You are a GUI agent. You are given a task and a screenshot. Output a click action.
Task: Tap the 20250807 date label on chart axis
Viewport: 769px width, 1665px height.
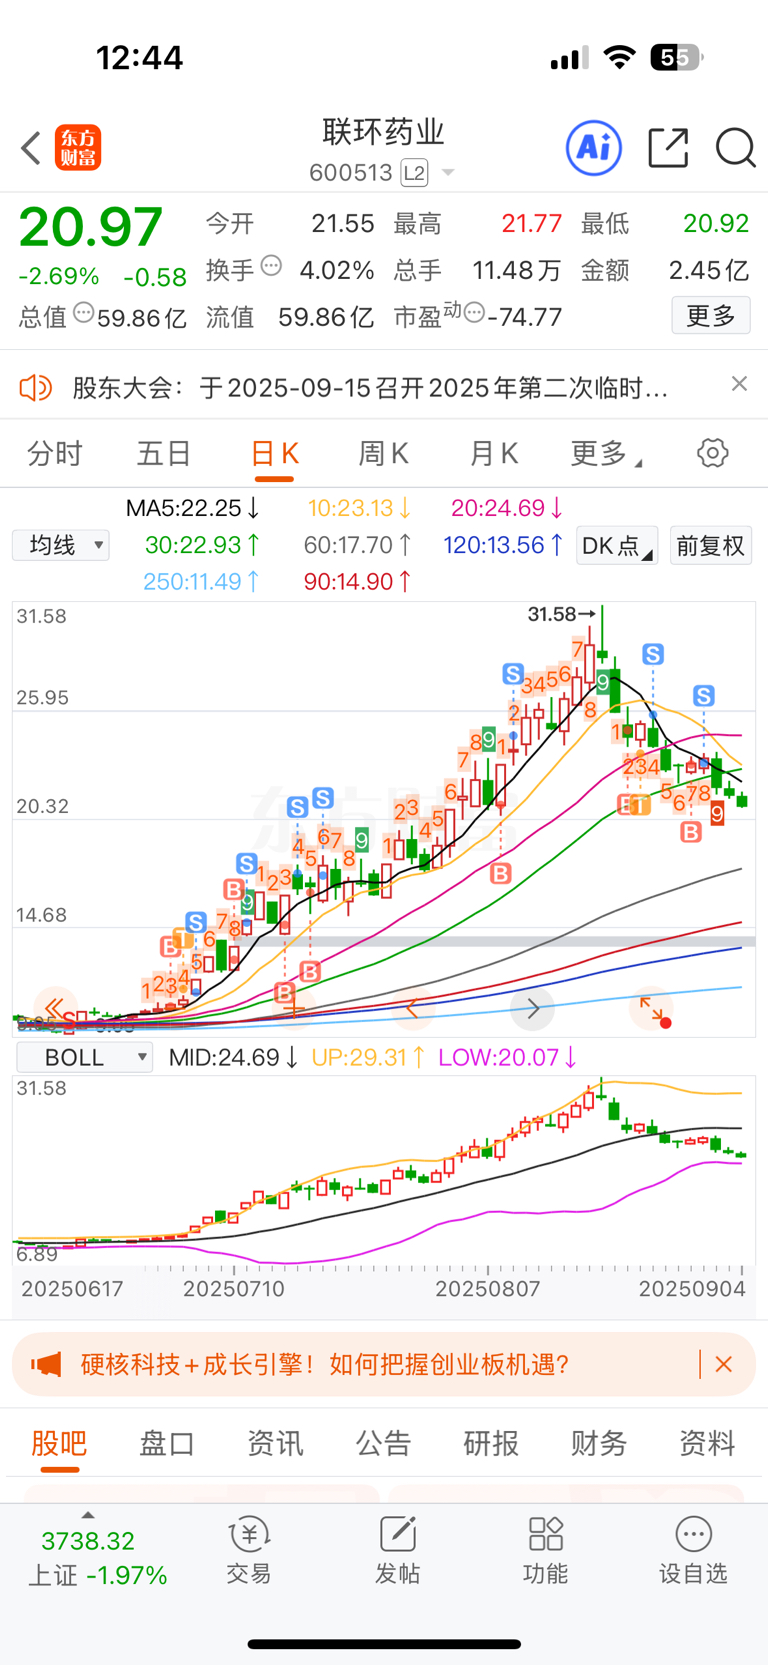click(x=488, y=1289)
